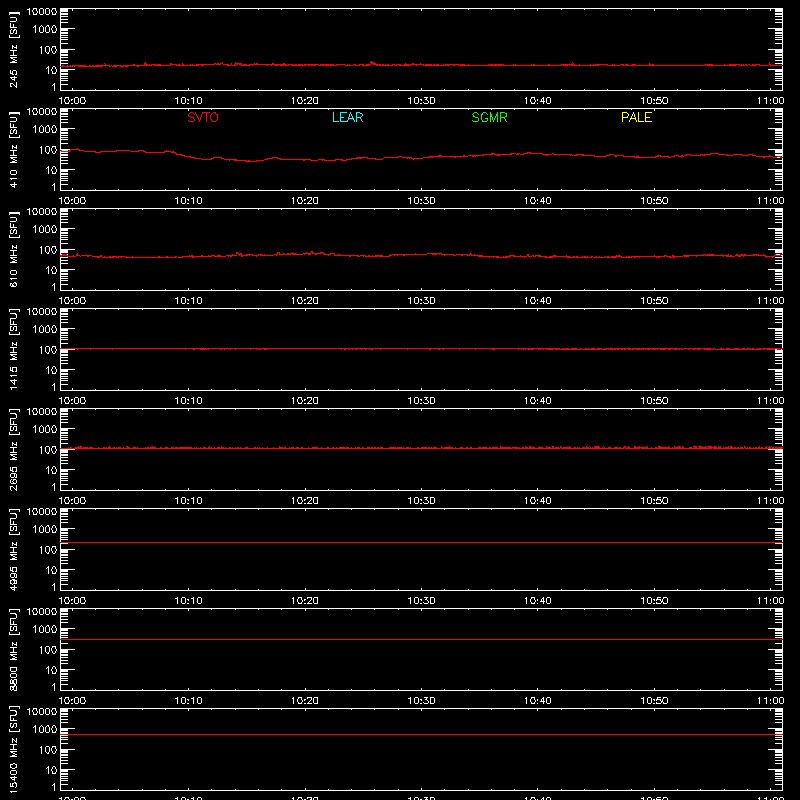Viewport: 800px width, 800px height.
Task: Click the 1000 tick label on 2695 MHz axis
Action: coord(45,430)
